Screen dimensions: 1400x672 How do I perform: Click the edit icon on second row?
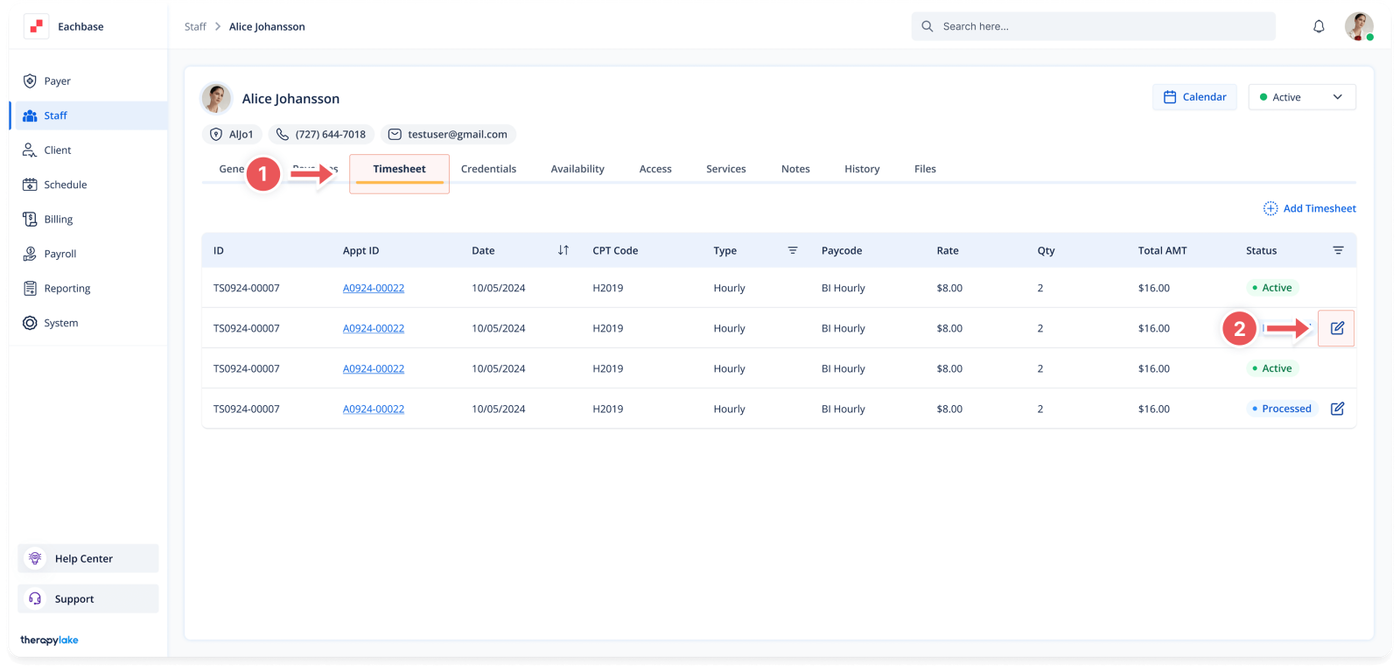click(x=1337, y=328)
